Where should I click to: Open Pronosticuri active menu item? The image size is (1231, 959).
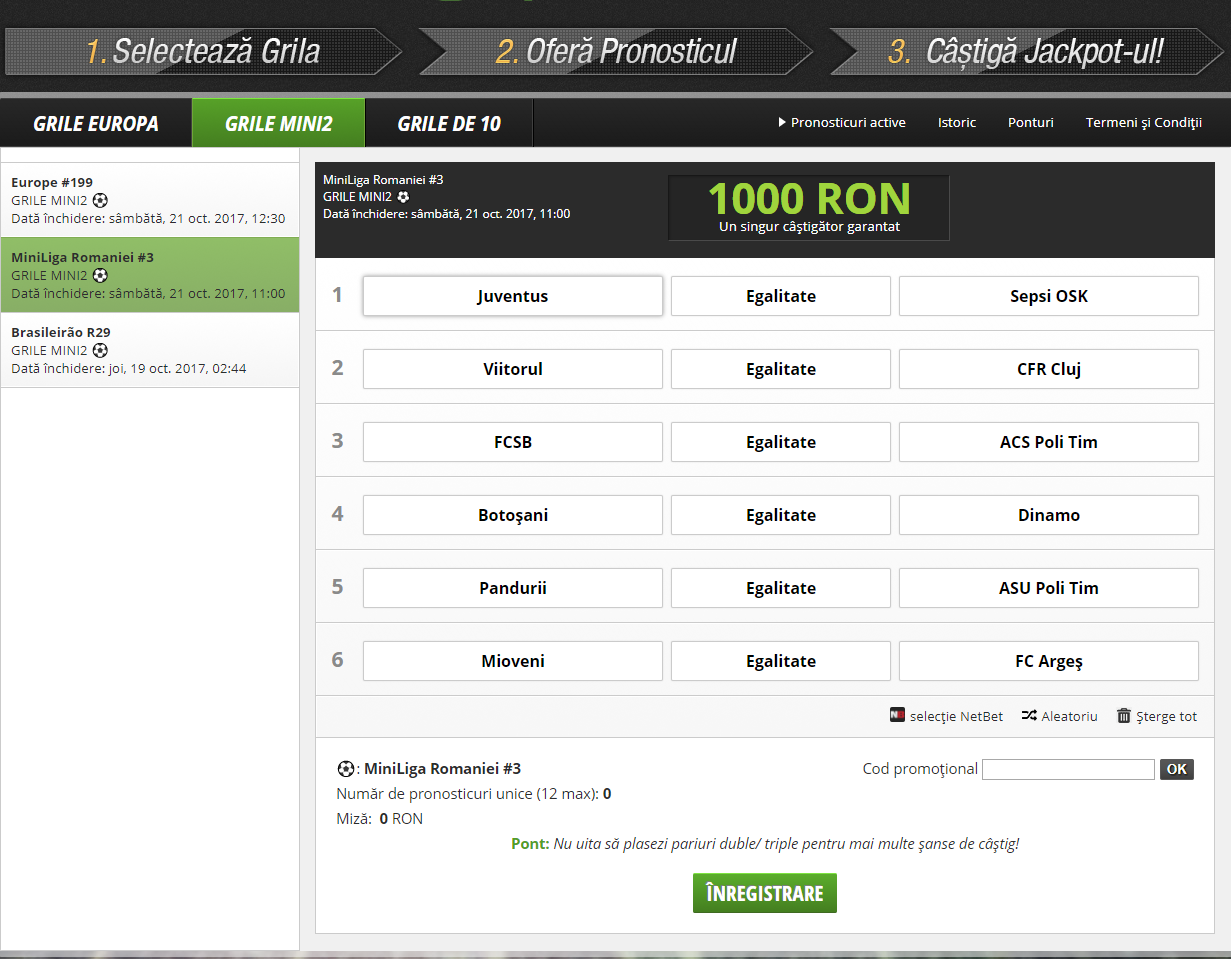[x=848, y=122]
